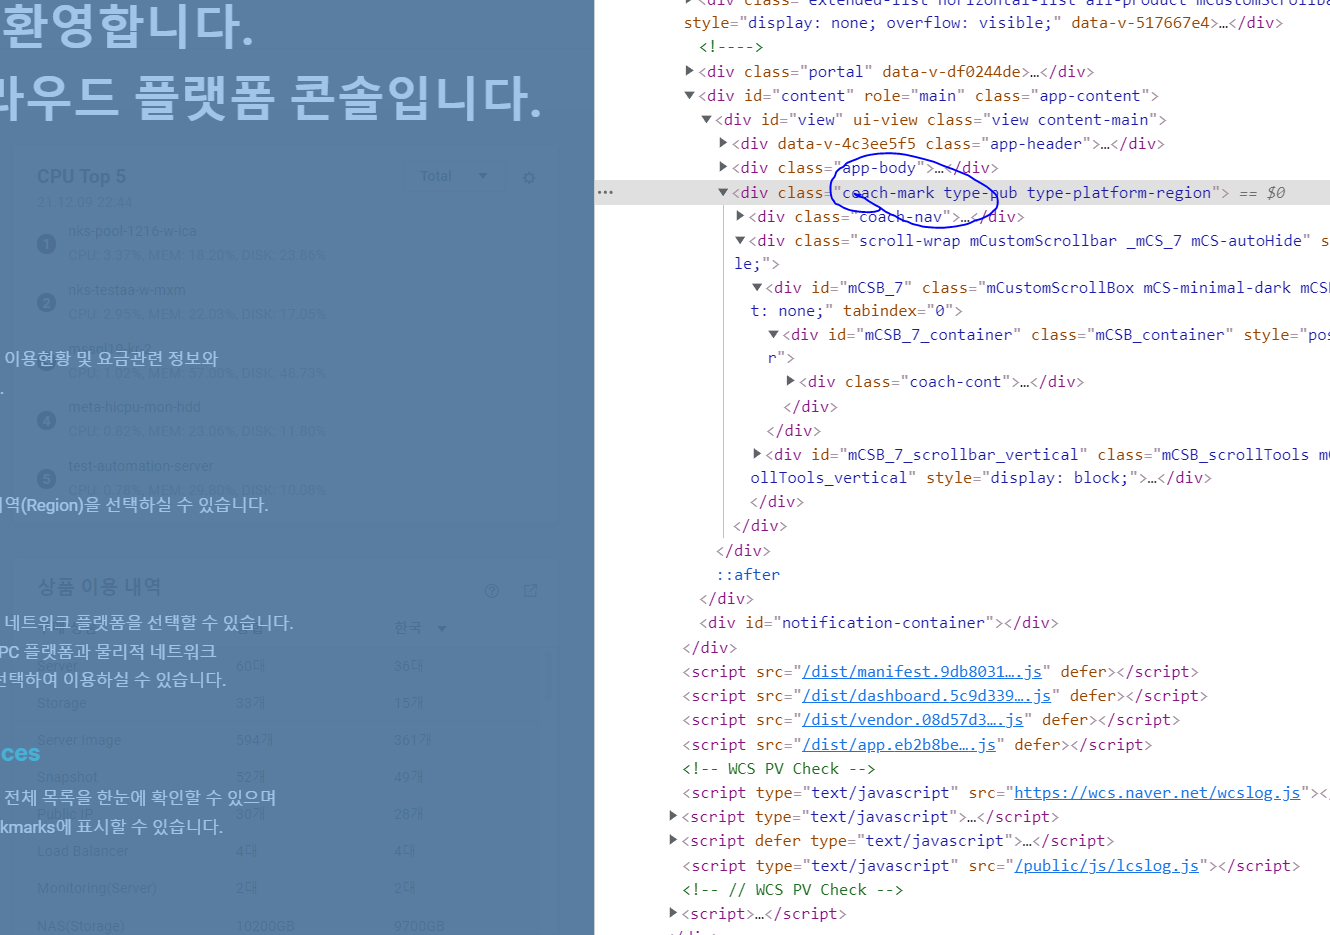Open the /dist/app.eb2b8be js link
Screen dimensions: 1330x935
pyautogui.click(x=899, y=744)
